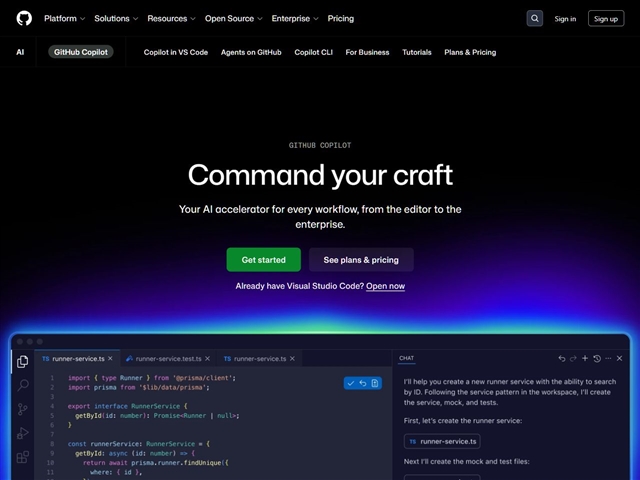
Task: Click the green Get started button
Action: [264, 260]
